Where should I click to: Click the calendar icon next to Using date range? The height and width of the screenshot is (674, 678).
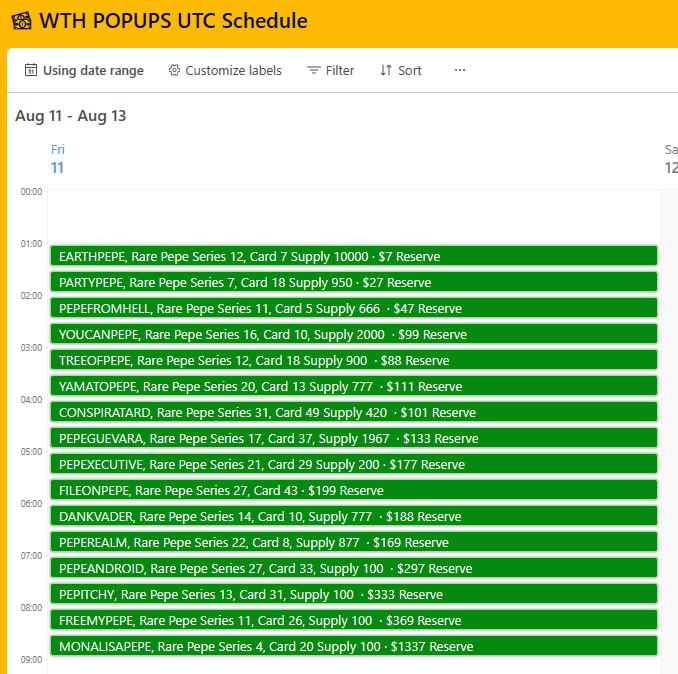[31, 70]
